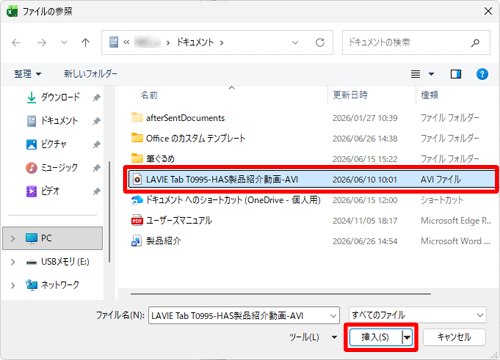Image resolution: width=500 pixels, height=360 pixels.
Task: Click the 挿入(S) button
Action: 375,337
